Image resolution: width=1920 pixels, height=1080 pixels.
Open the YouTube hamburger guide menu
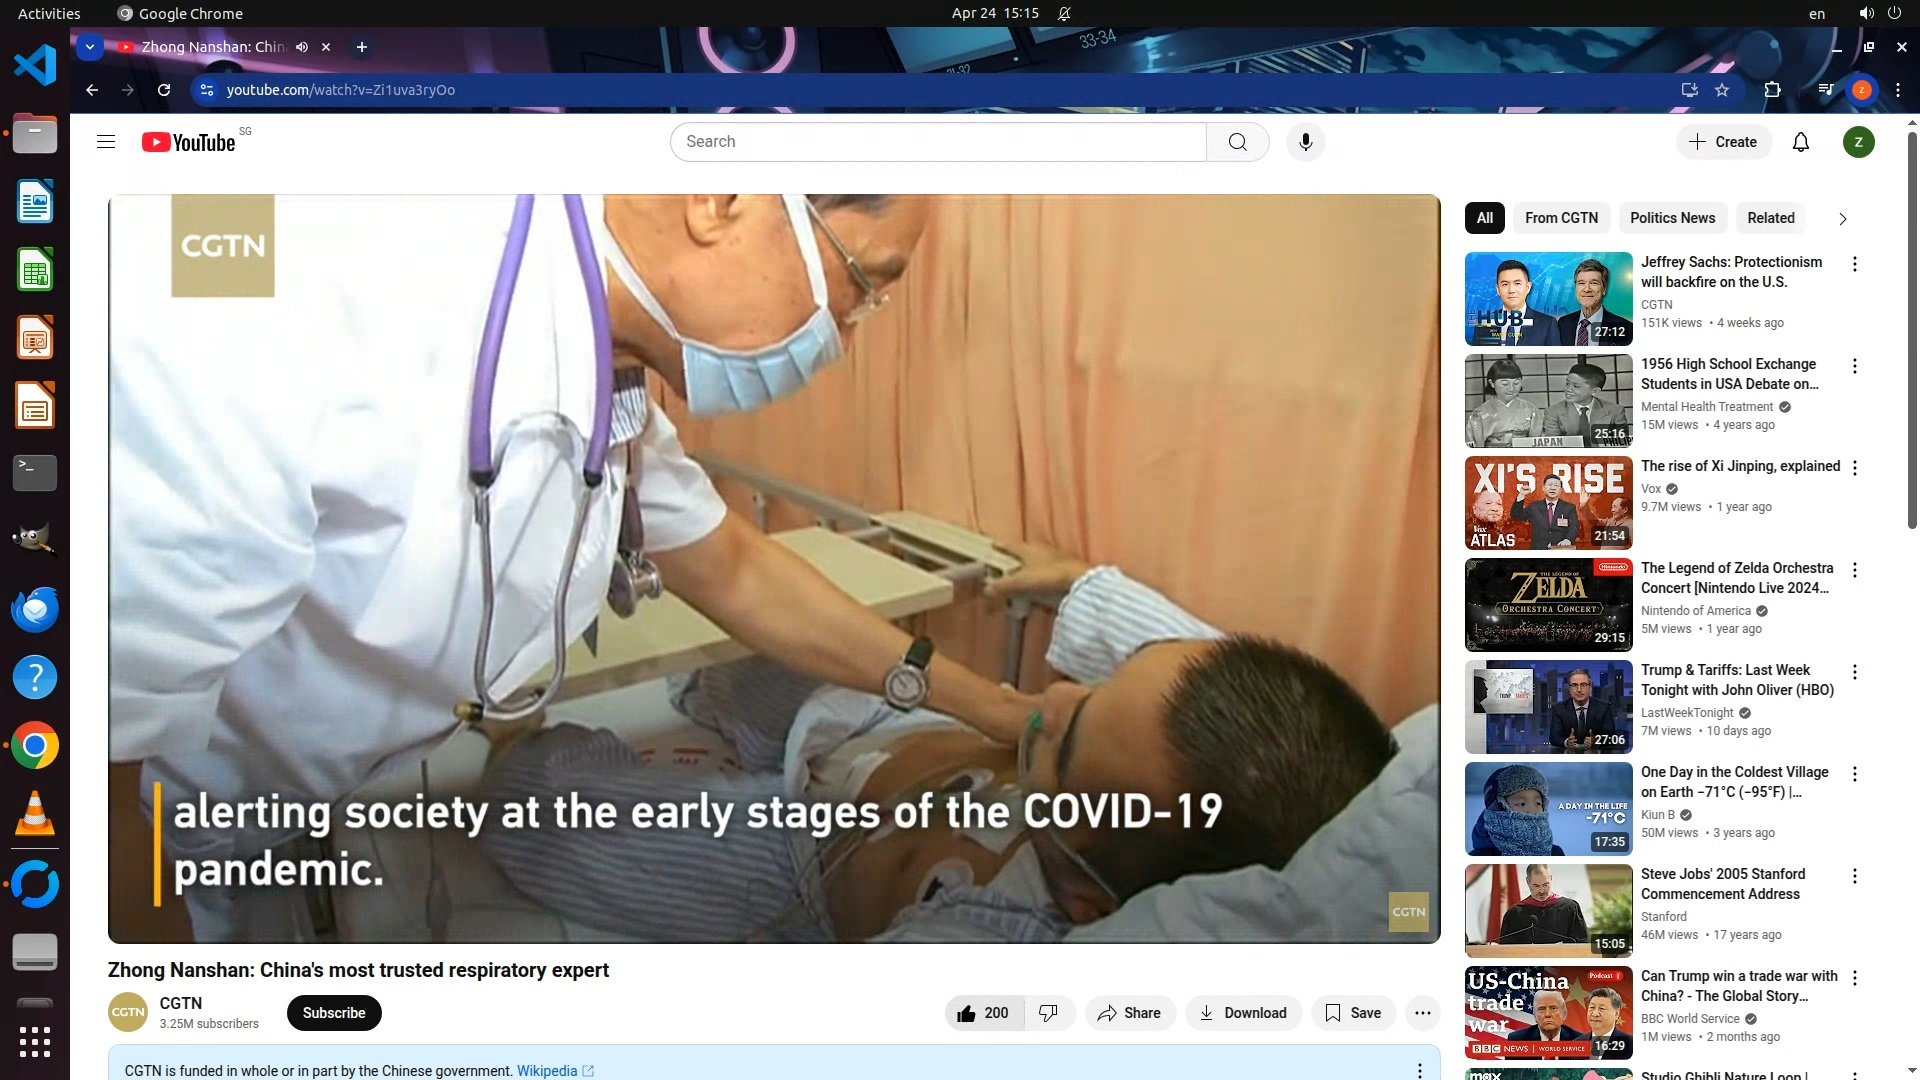106,142
